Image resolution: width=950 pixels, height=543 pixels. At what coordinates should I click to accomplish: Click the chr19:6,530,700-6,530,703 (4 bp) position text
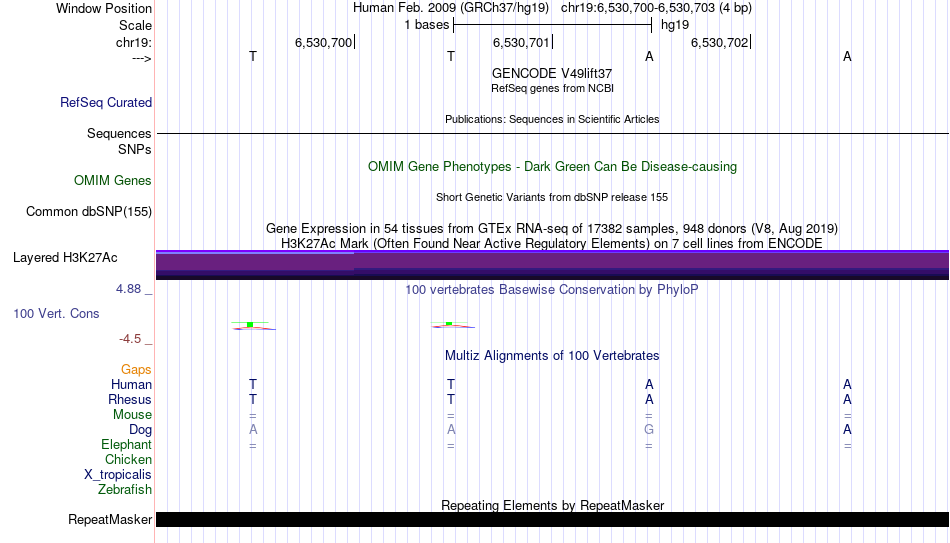(656, 8)
